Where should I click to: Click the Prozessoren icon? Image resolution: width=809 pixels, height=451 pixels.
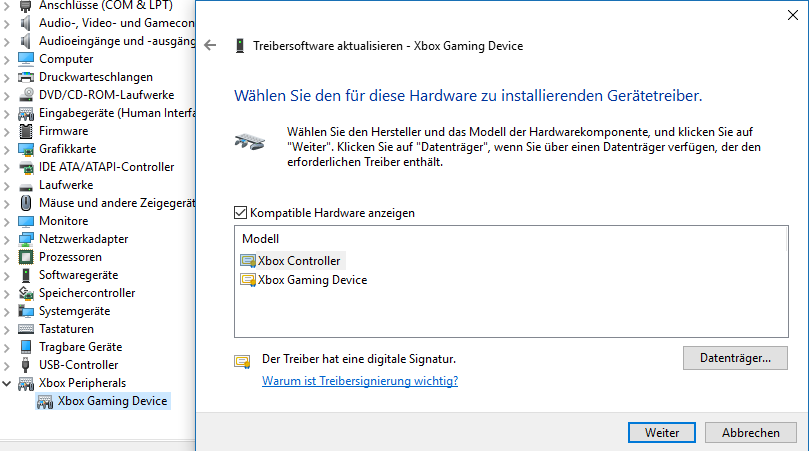coord(25,257)
